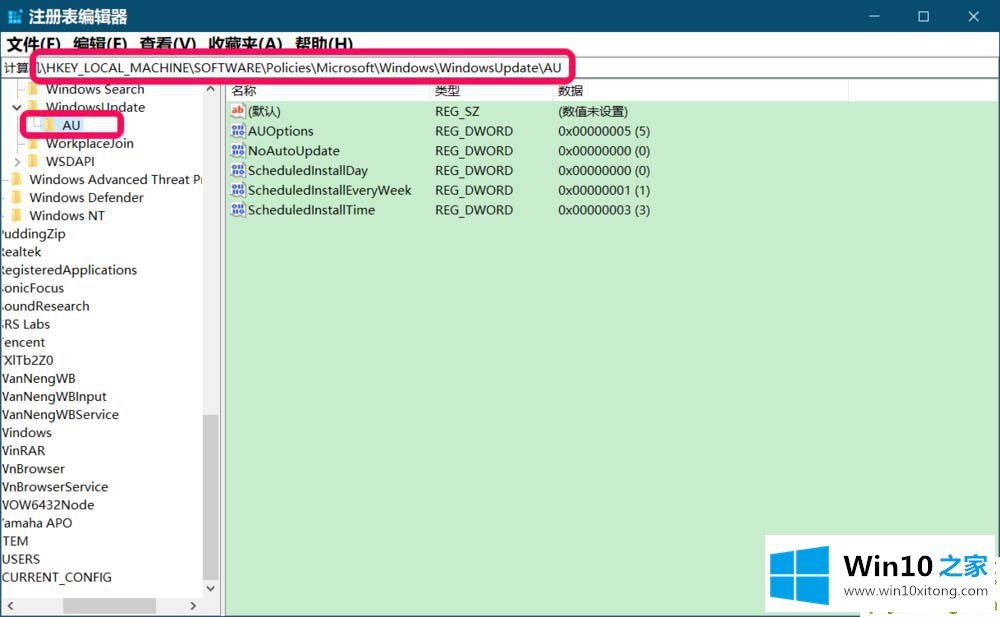
Task: Select the WOW6432Node key
Action: (x=48, y=505)
